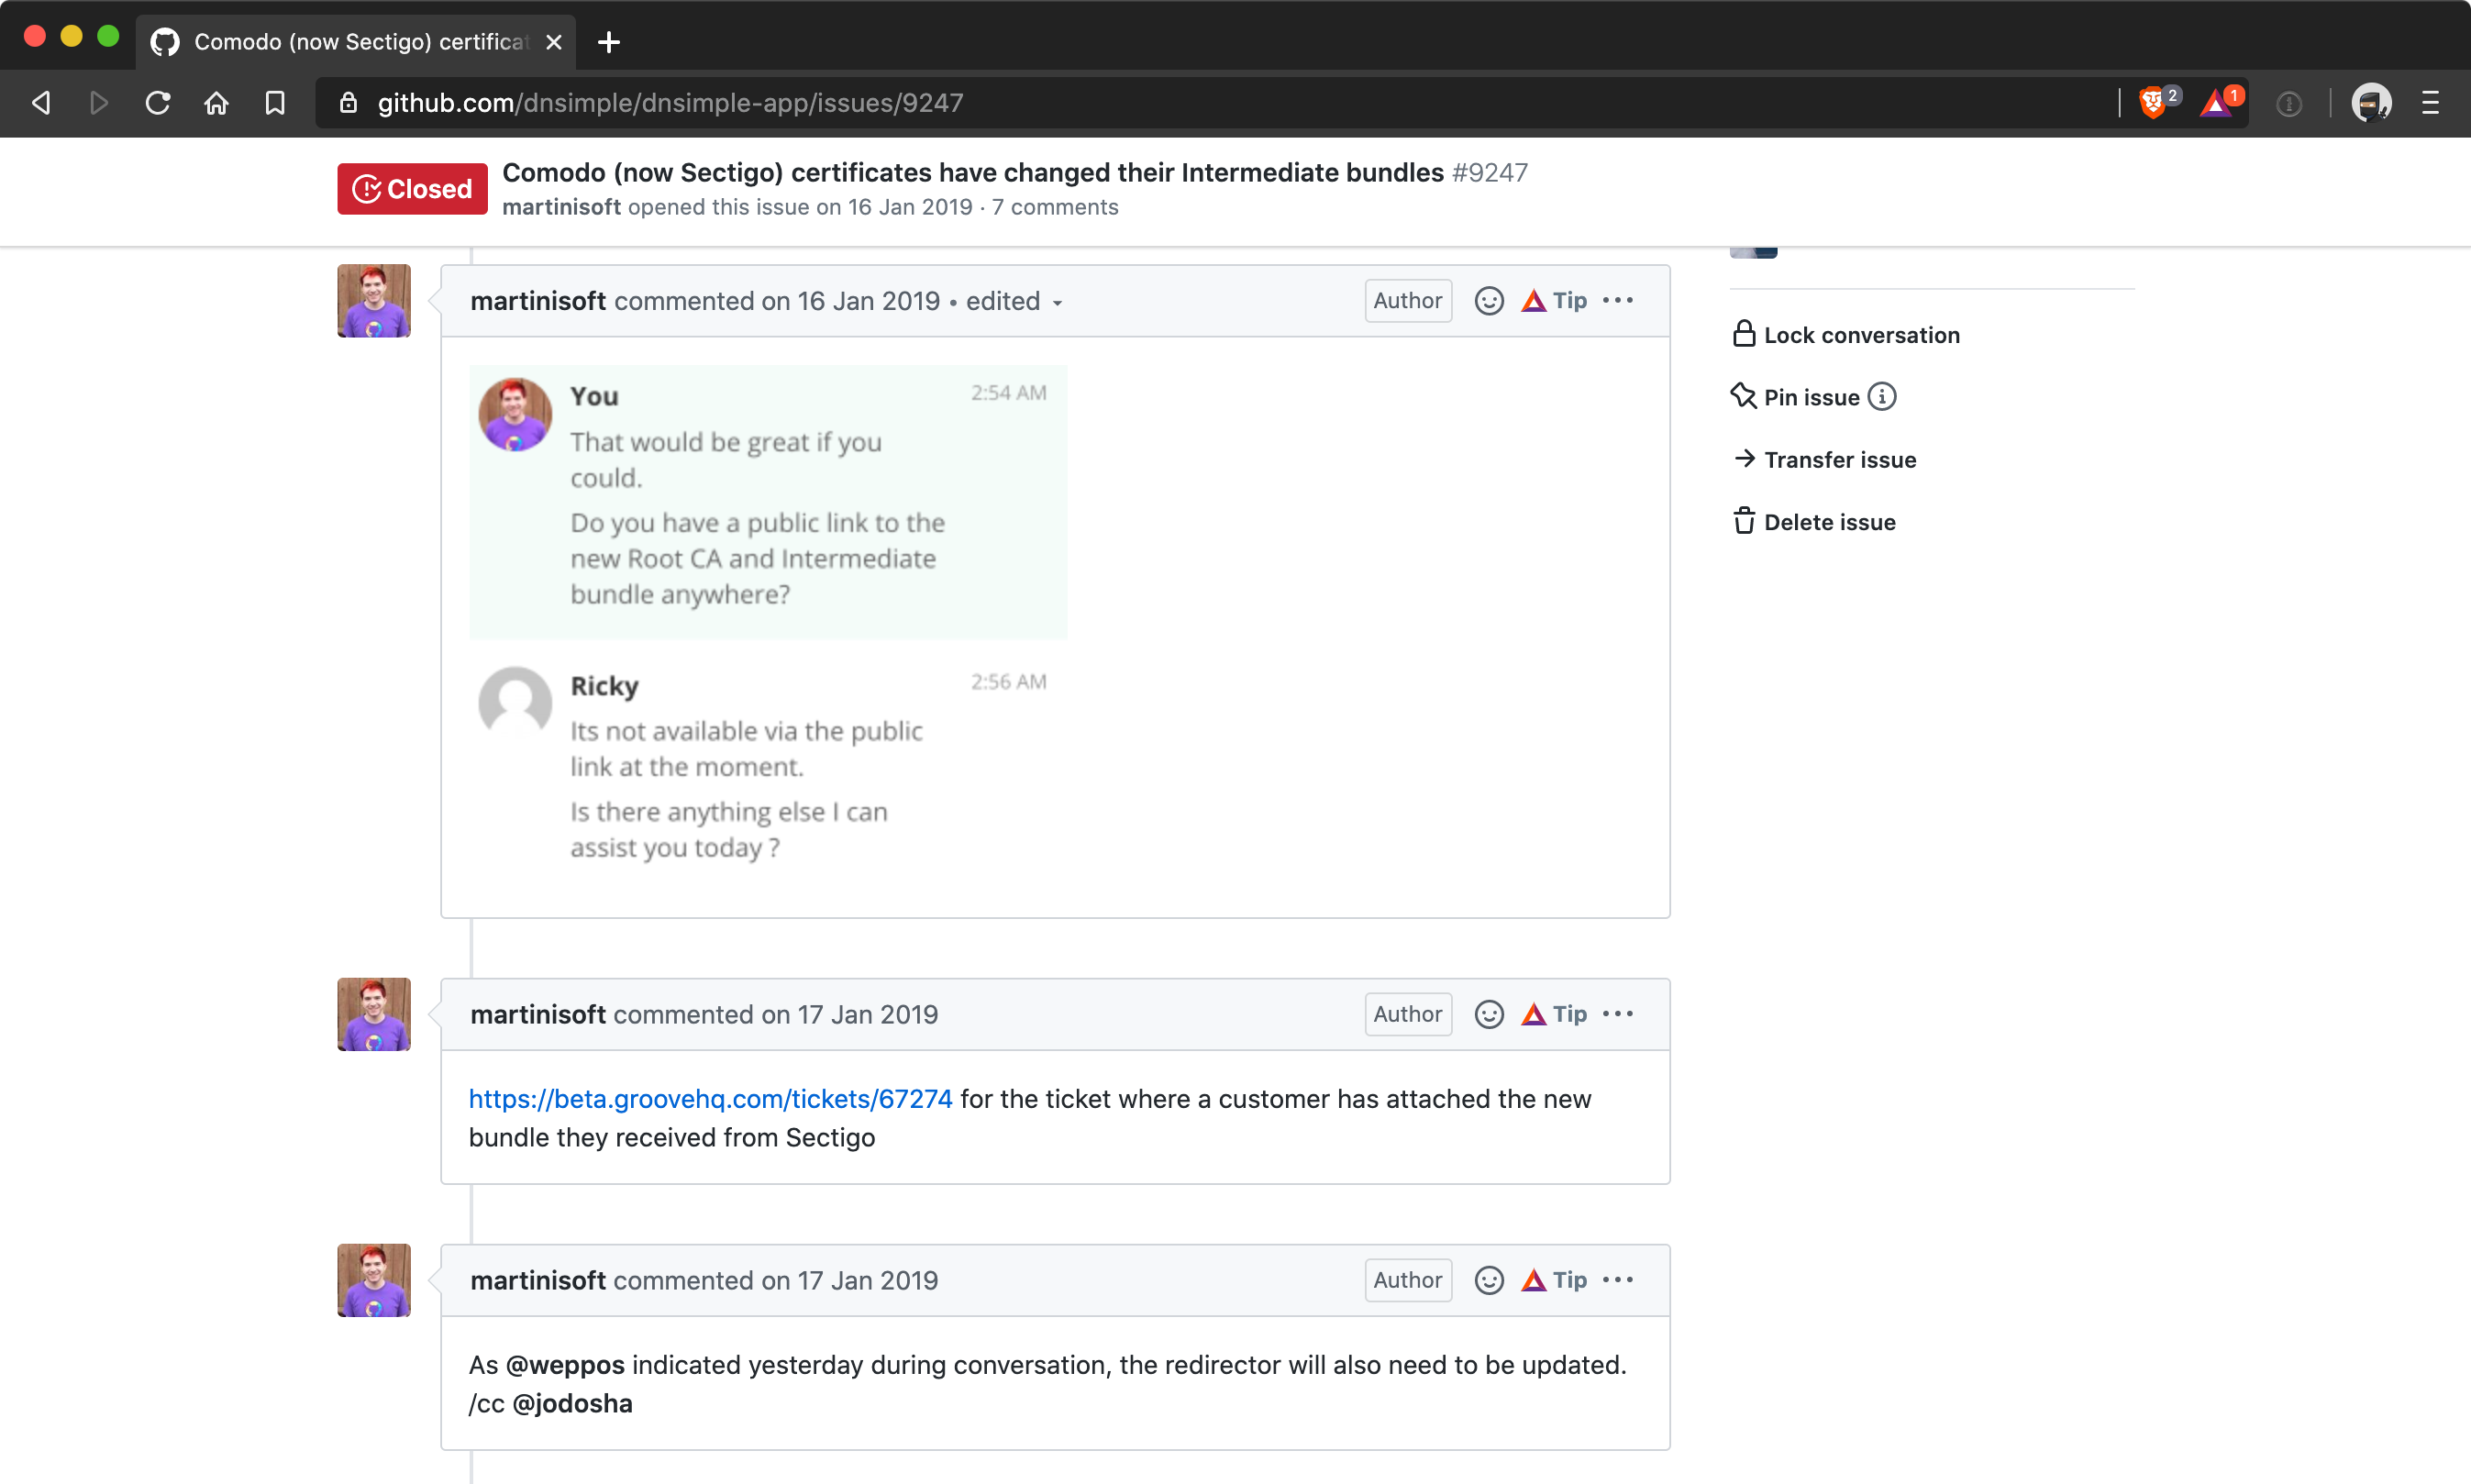This screenshot has height=1484, width=2471.
Task: Open martinisoft avatar beside 16 Jan comment
Action: click(374, 301)
